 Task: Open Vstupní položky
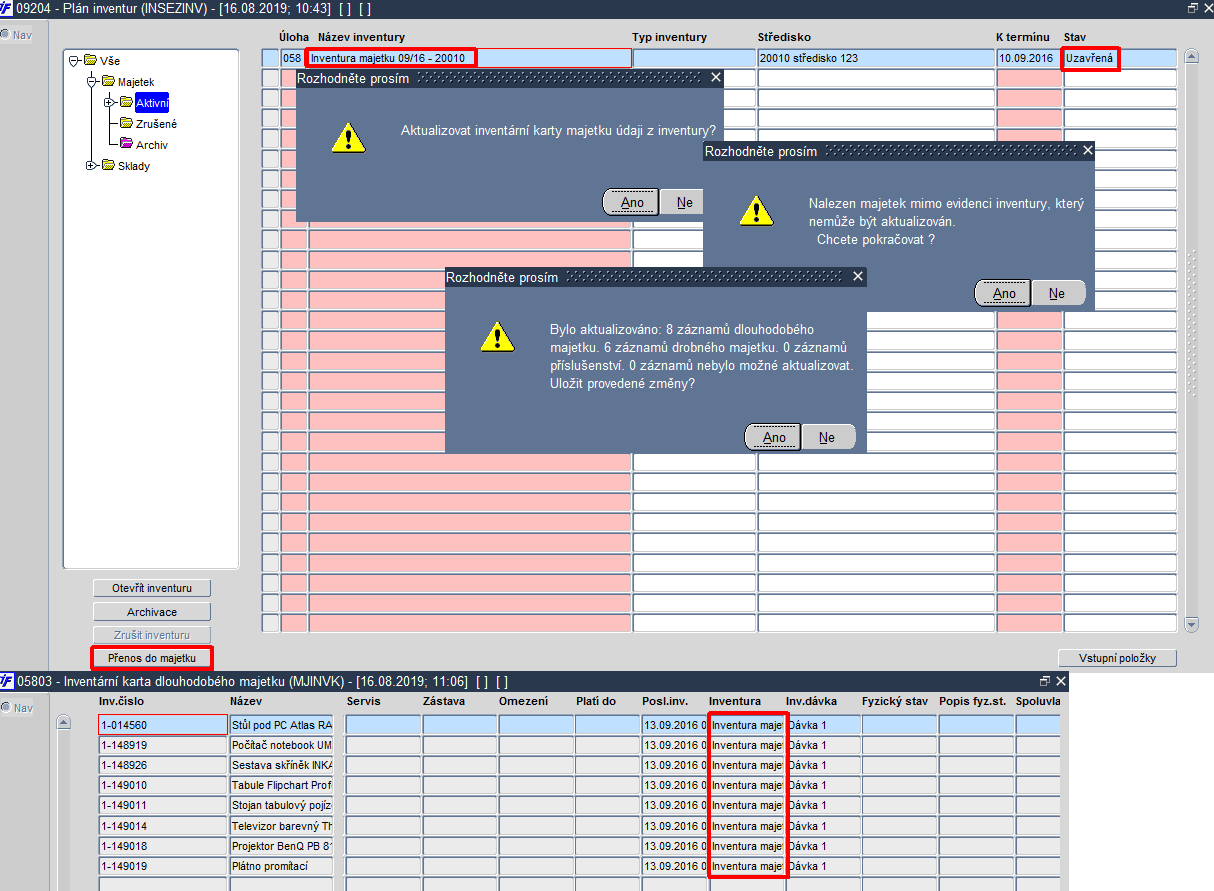[x=1117, y=658]
